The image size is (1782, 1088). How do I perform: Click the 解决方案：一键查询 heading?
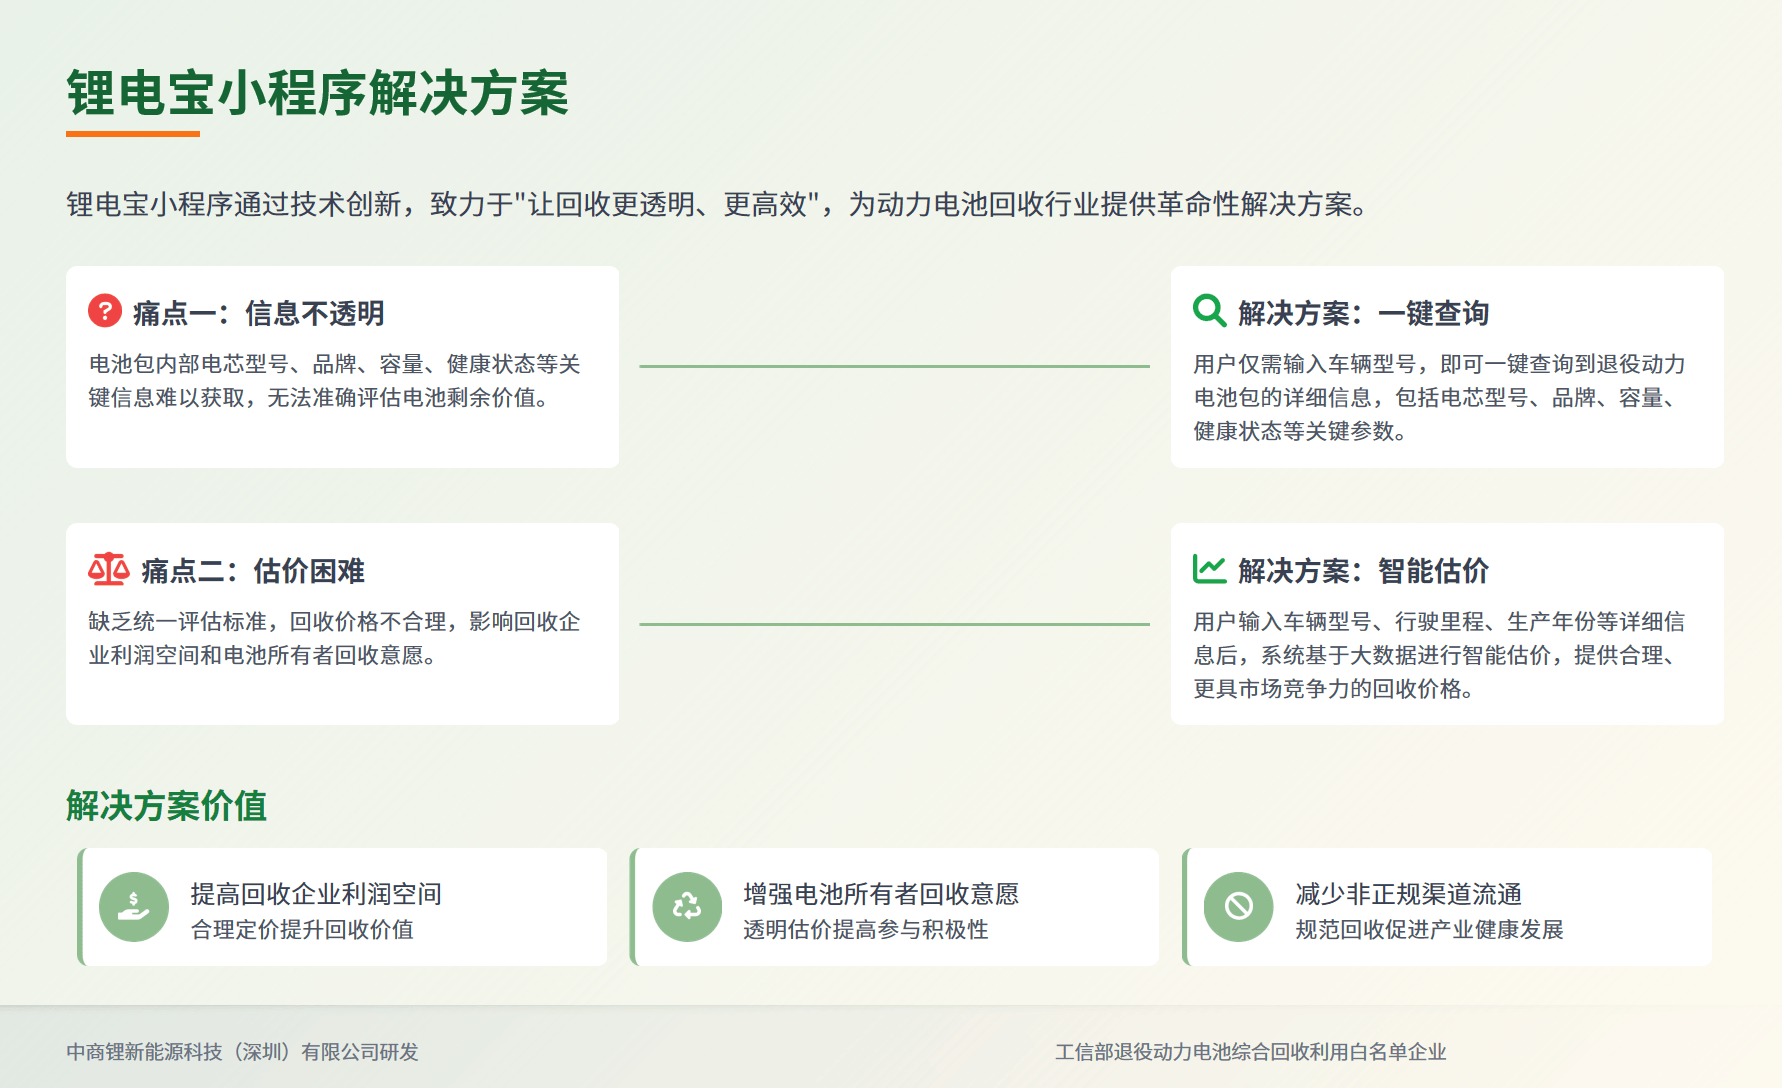click(1363, 314)
